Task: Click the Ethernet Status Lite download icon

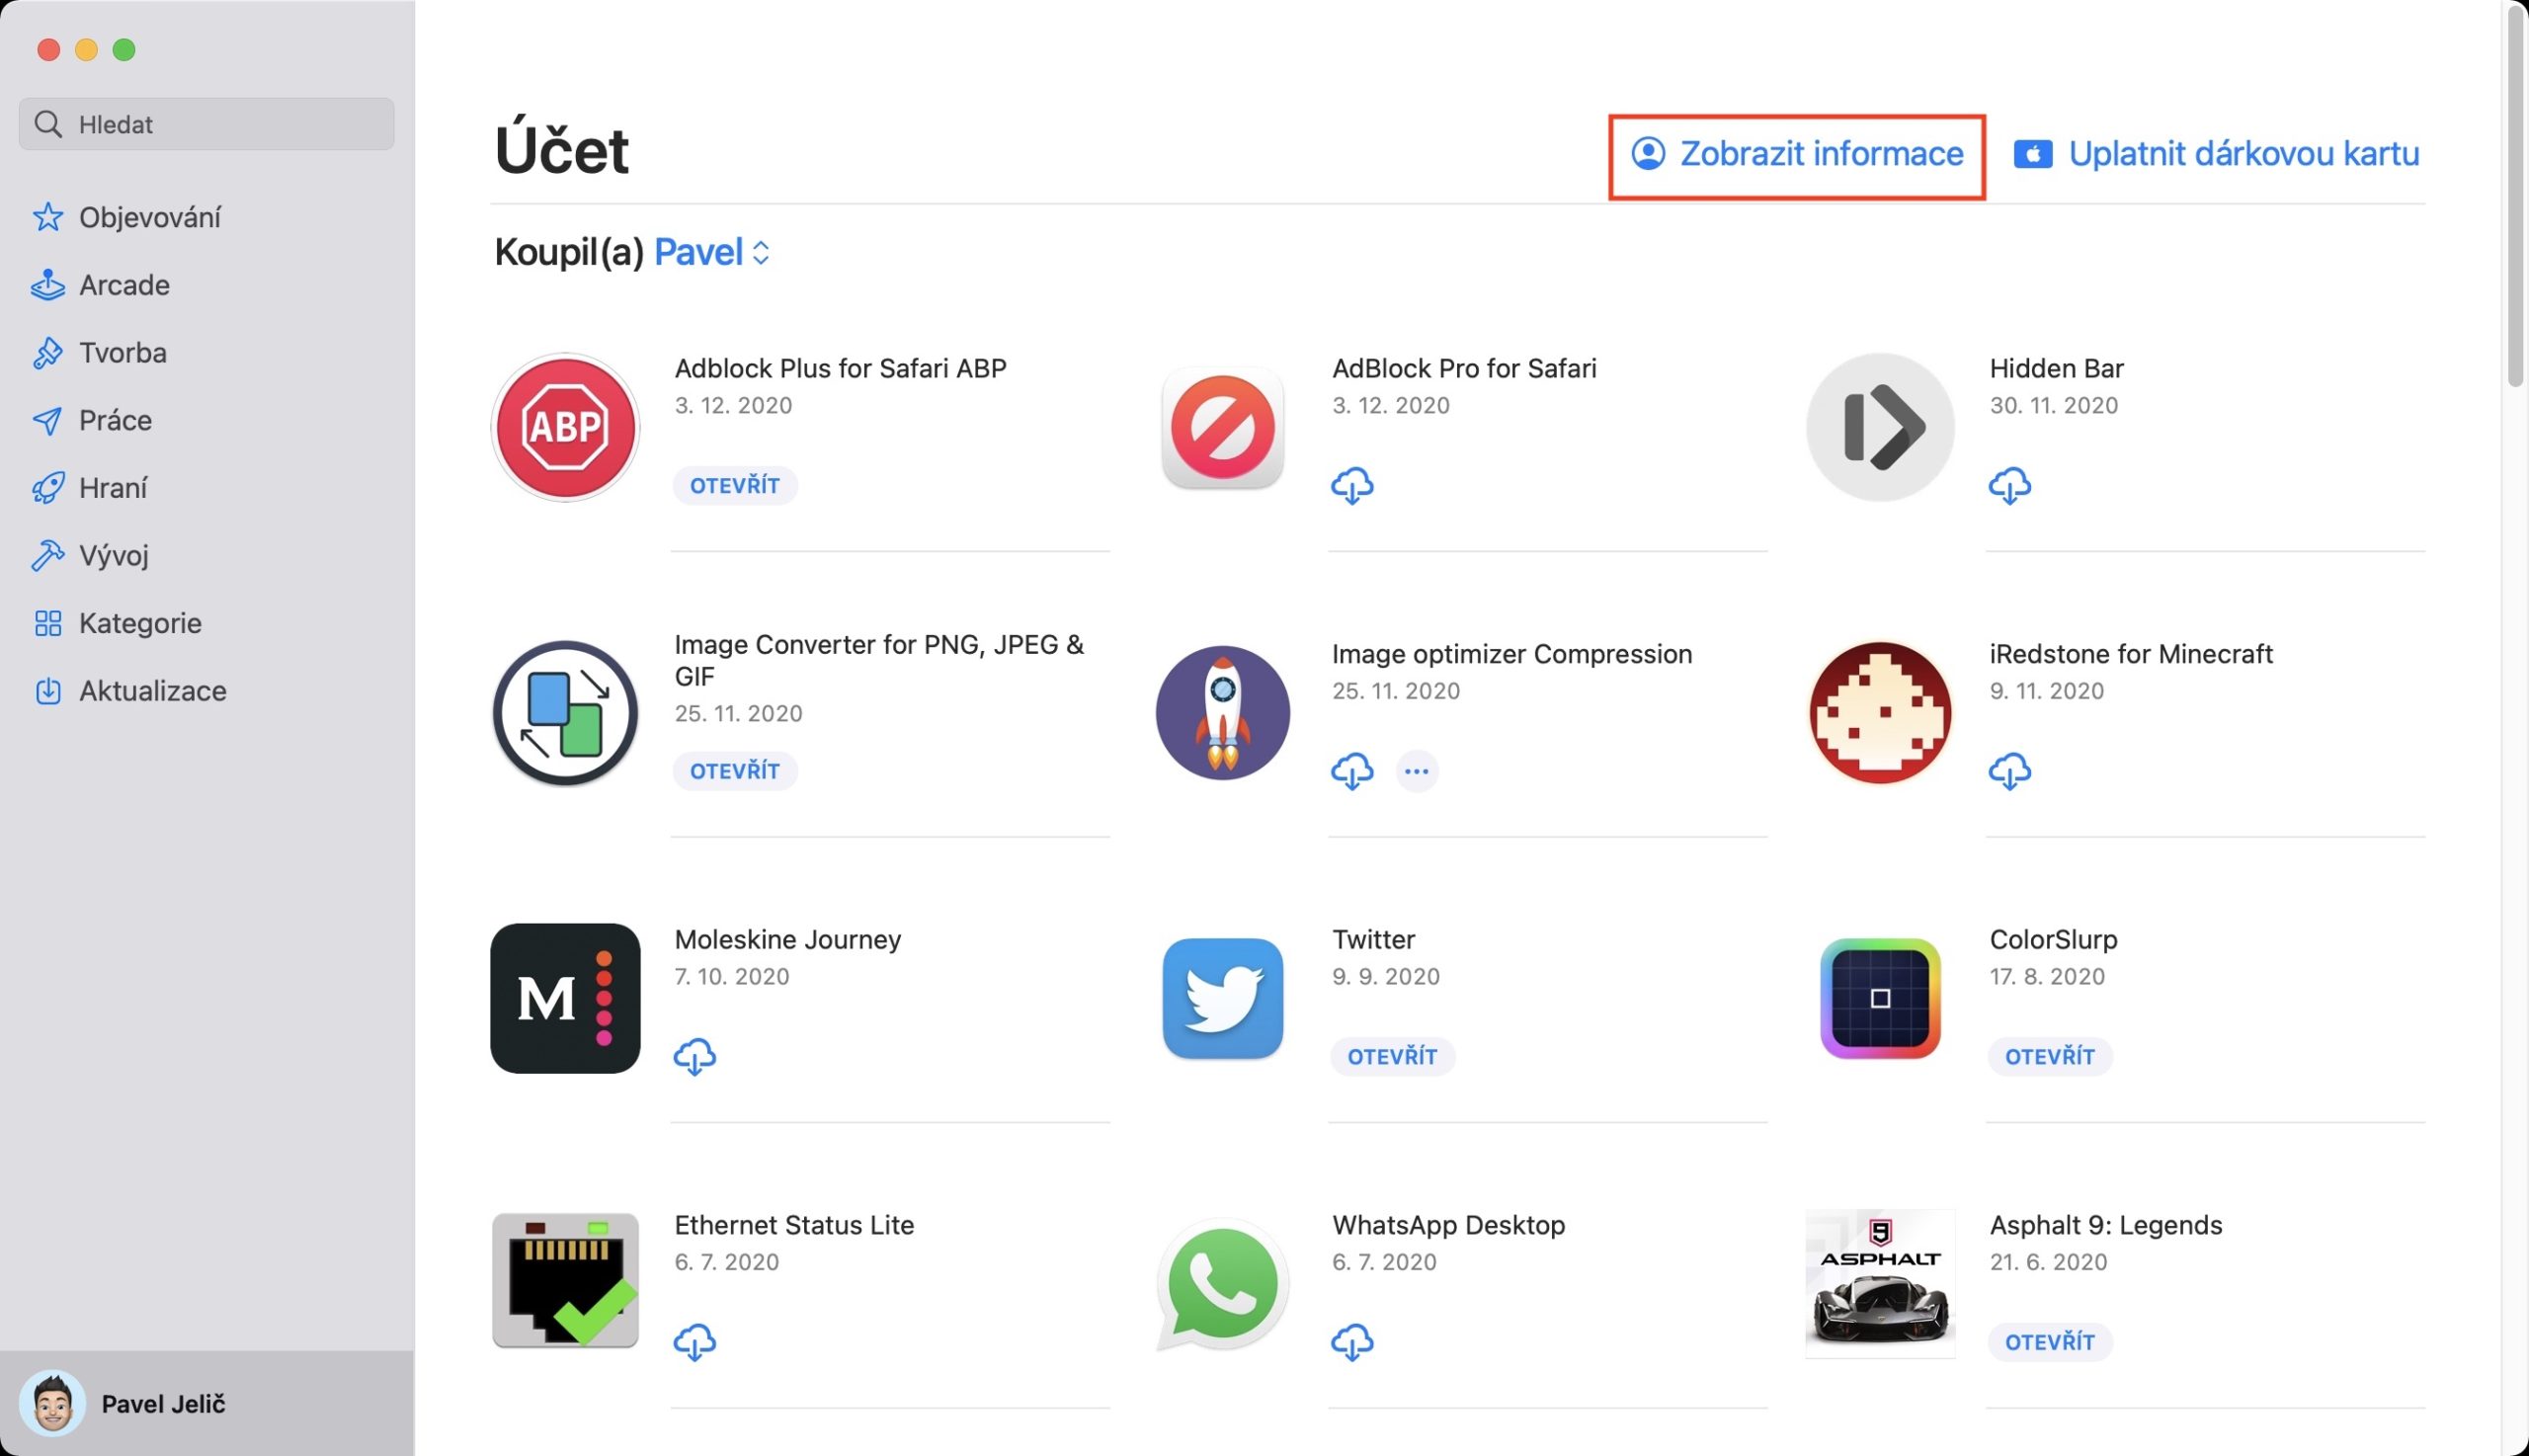Action: point(694,1342)
